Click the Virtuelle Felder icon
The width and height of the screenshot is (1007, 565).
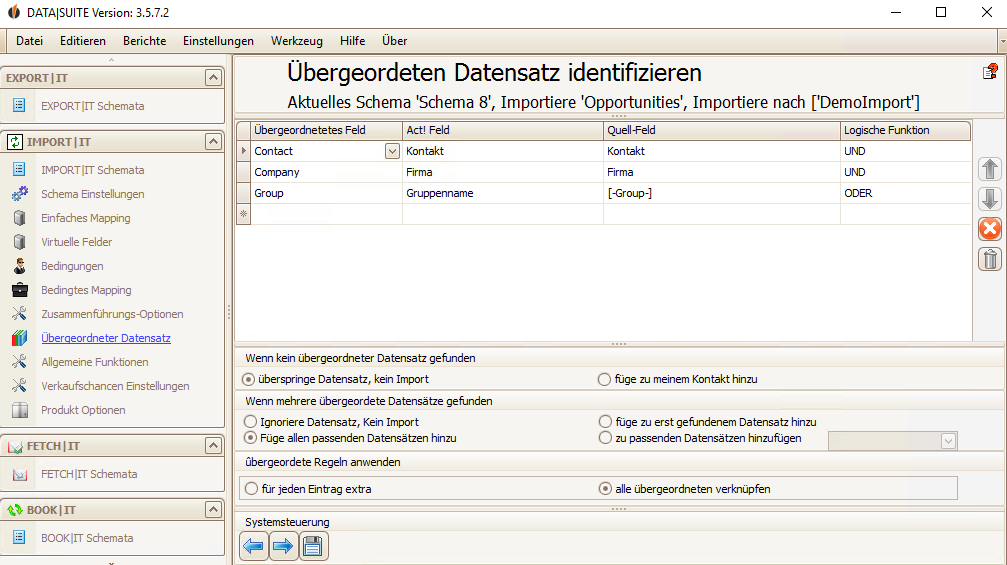point(20,241)
